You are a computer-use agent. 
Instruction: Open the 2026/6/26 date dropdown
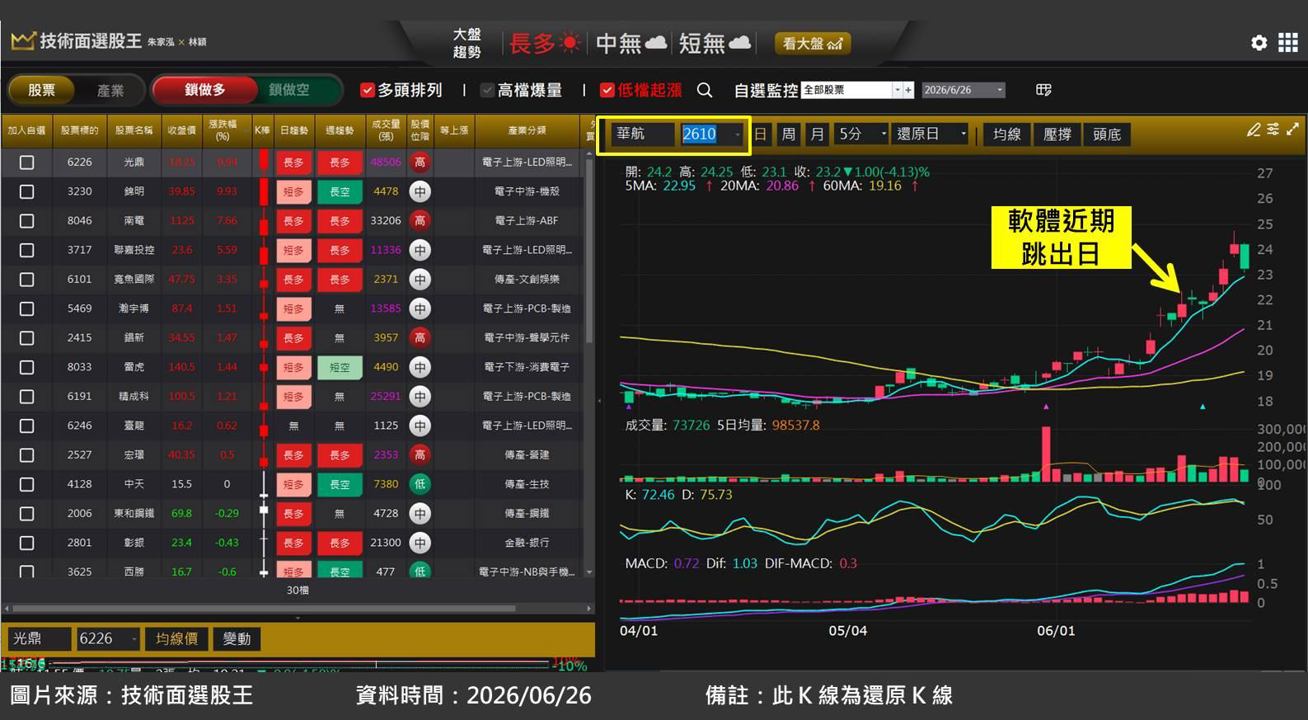click(999, 90)
